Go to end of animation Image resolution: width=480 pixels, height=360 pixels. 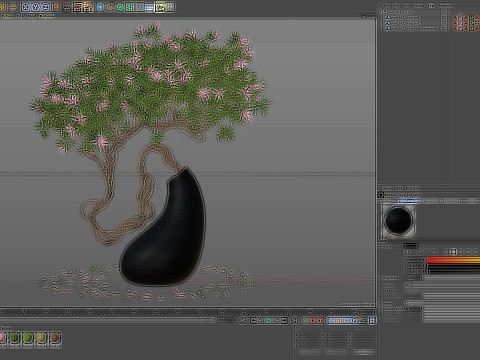point(294,320)
